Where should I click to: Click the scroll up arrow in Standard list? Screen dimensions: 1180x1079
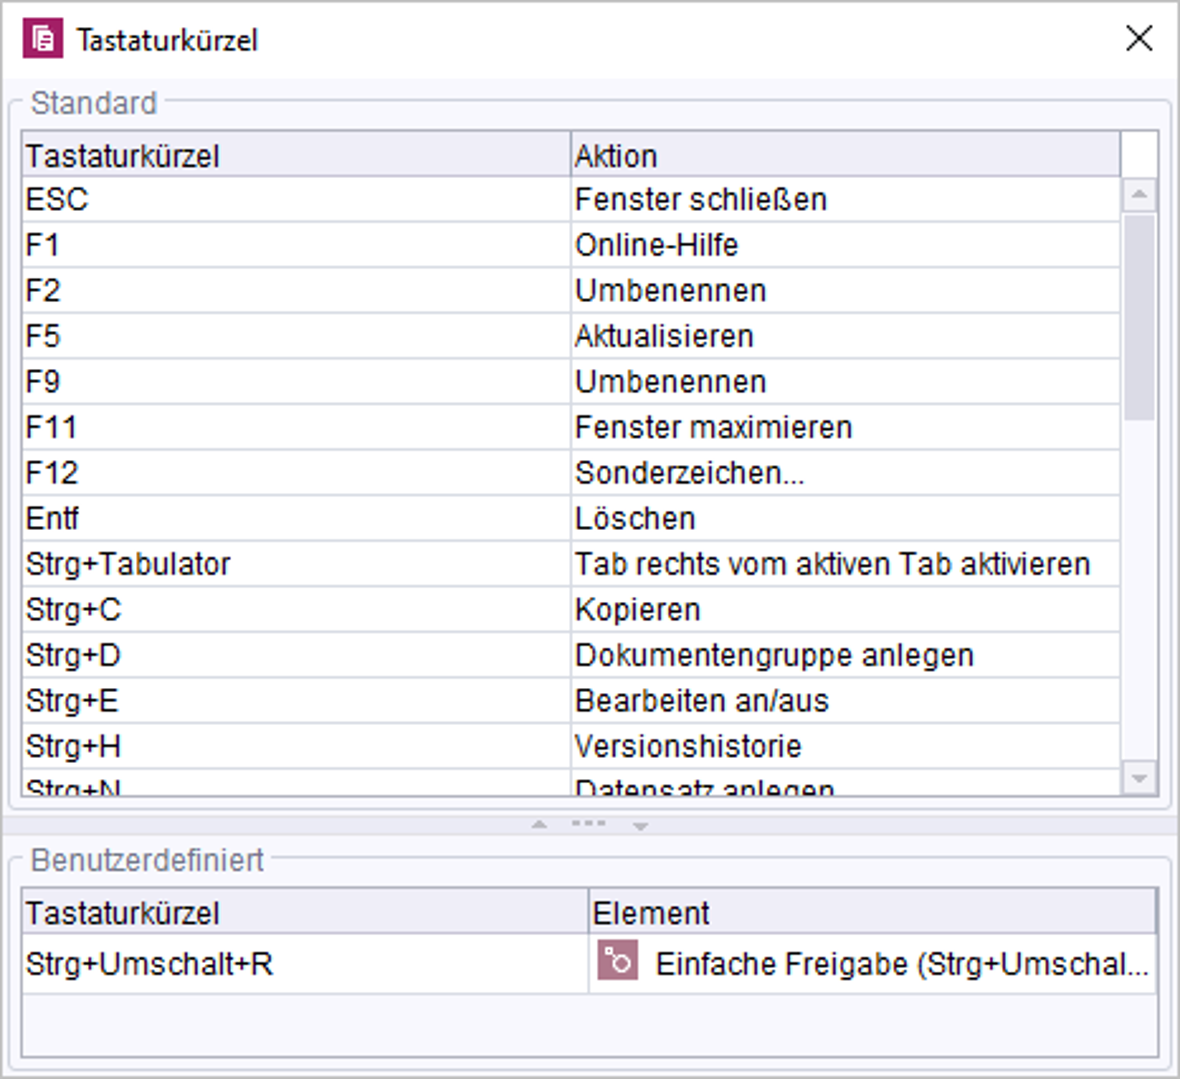pyautogui.click(x=1139, y=195)
